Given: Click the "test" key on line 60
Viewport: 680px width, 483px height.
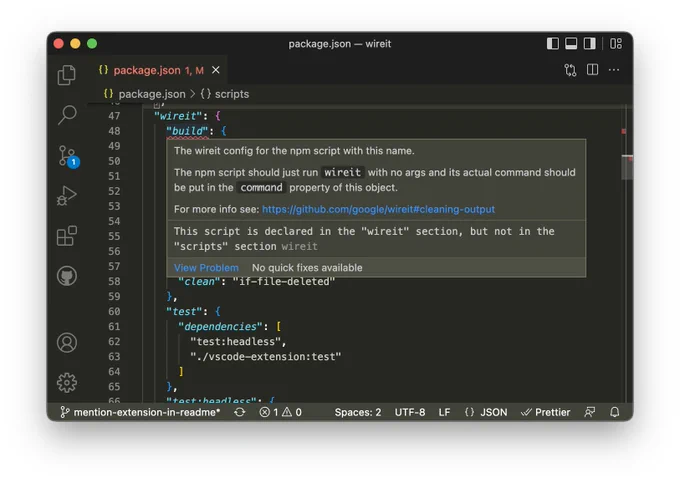Looking at the screenshot, I should point(184,312).
